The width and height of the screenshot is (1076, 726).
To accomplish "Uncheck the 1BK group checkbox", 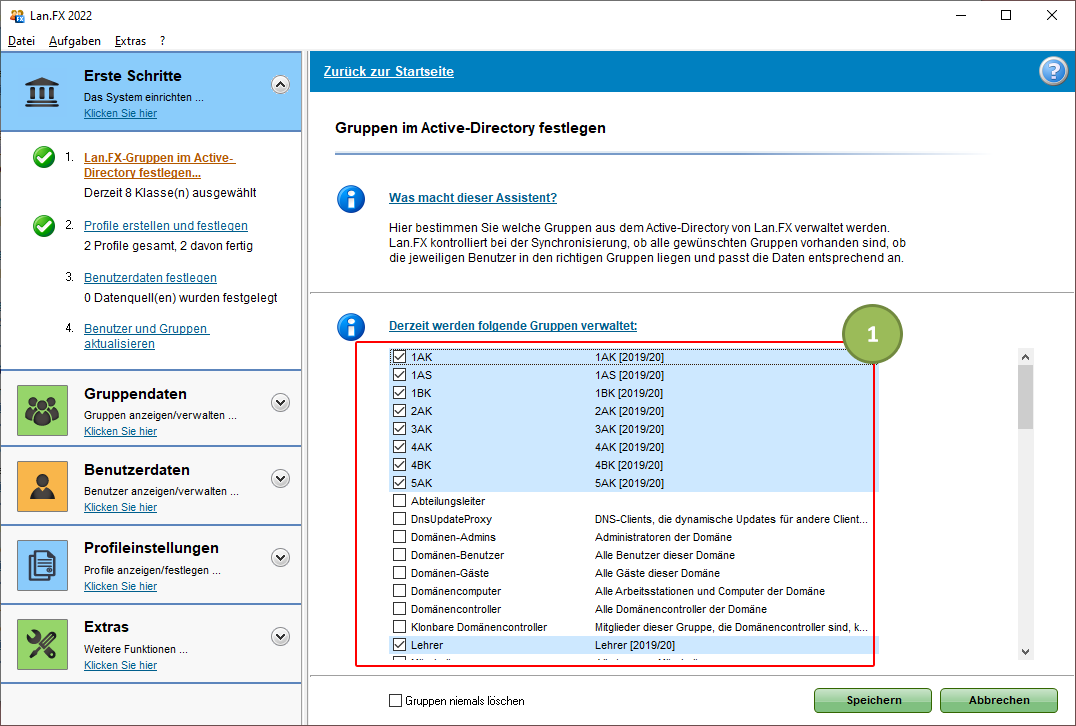I will tap(399, 393).
